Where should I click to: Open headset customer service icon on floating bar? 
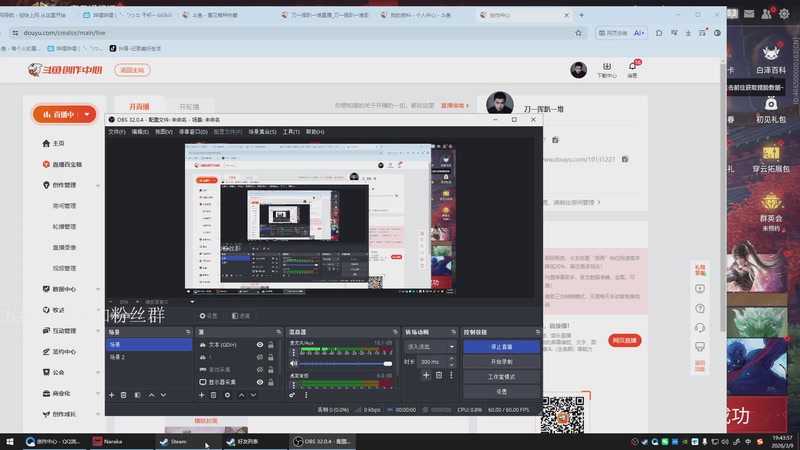coord(700,328)
